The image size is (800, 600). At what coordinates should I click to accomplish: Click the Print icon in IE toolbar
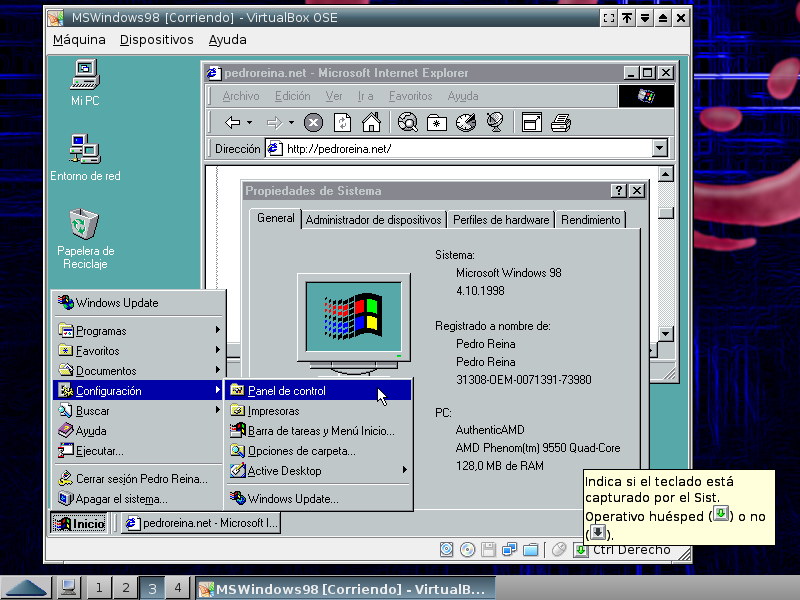(561, 123)
